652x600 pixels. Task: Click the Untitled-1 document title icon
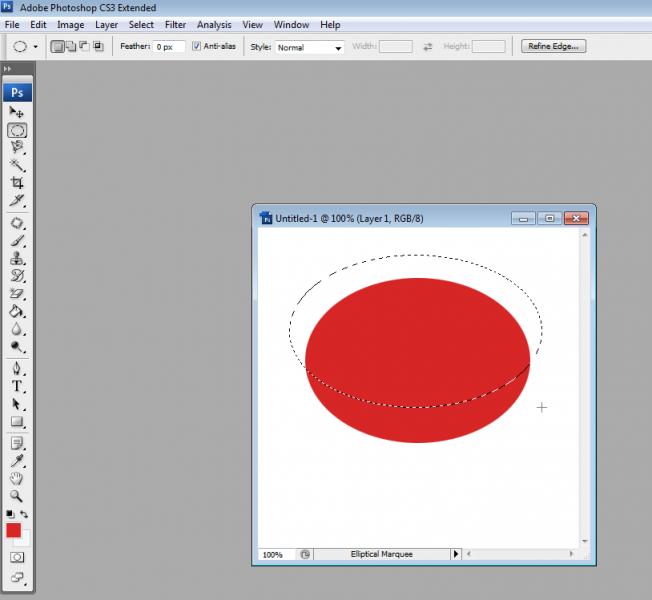coord(266,218)
